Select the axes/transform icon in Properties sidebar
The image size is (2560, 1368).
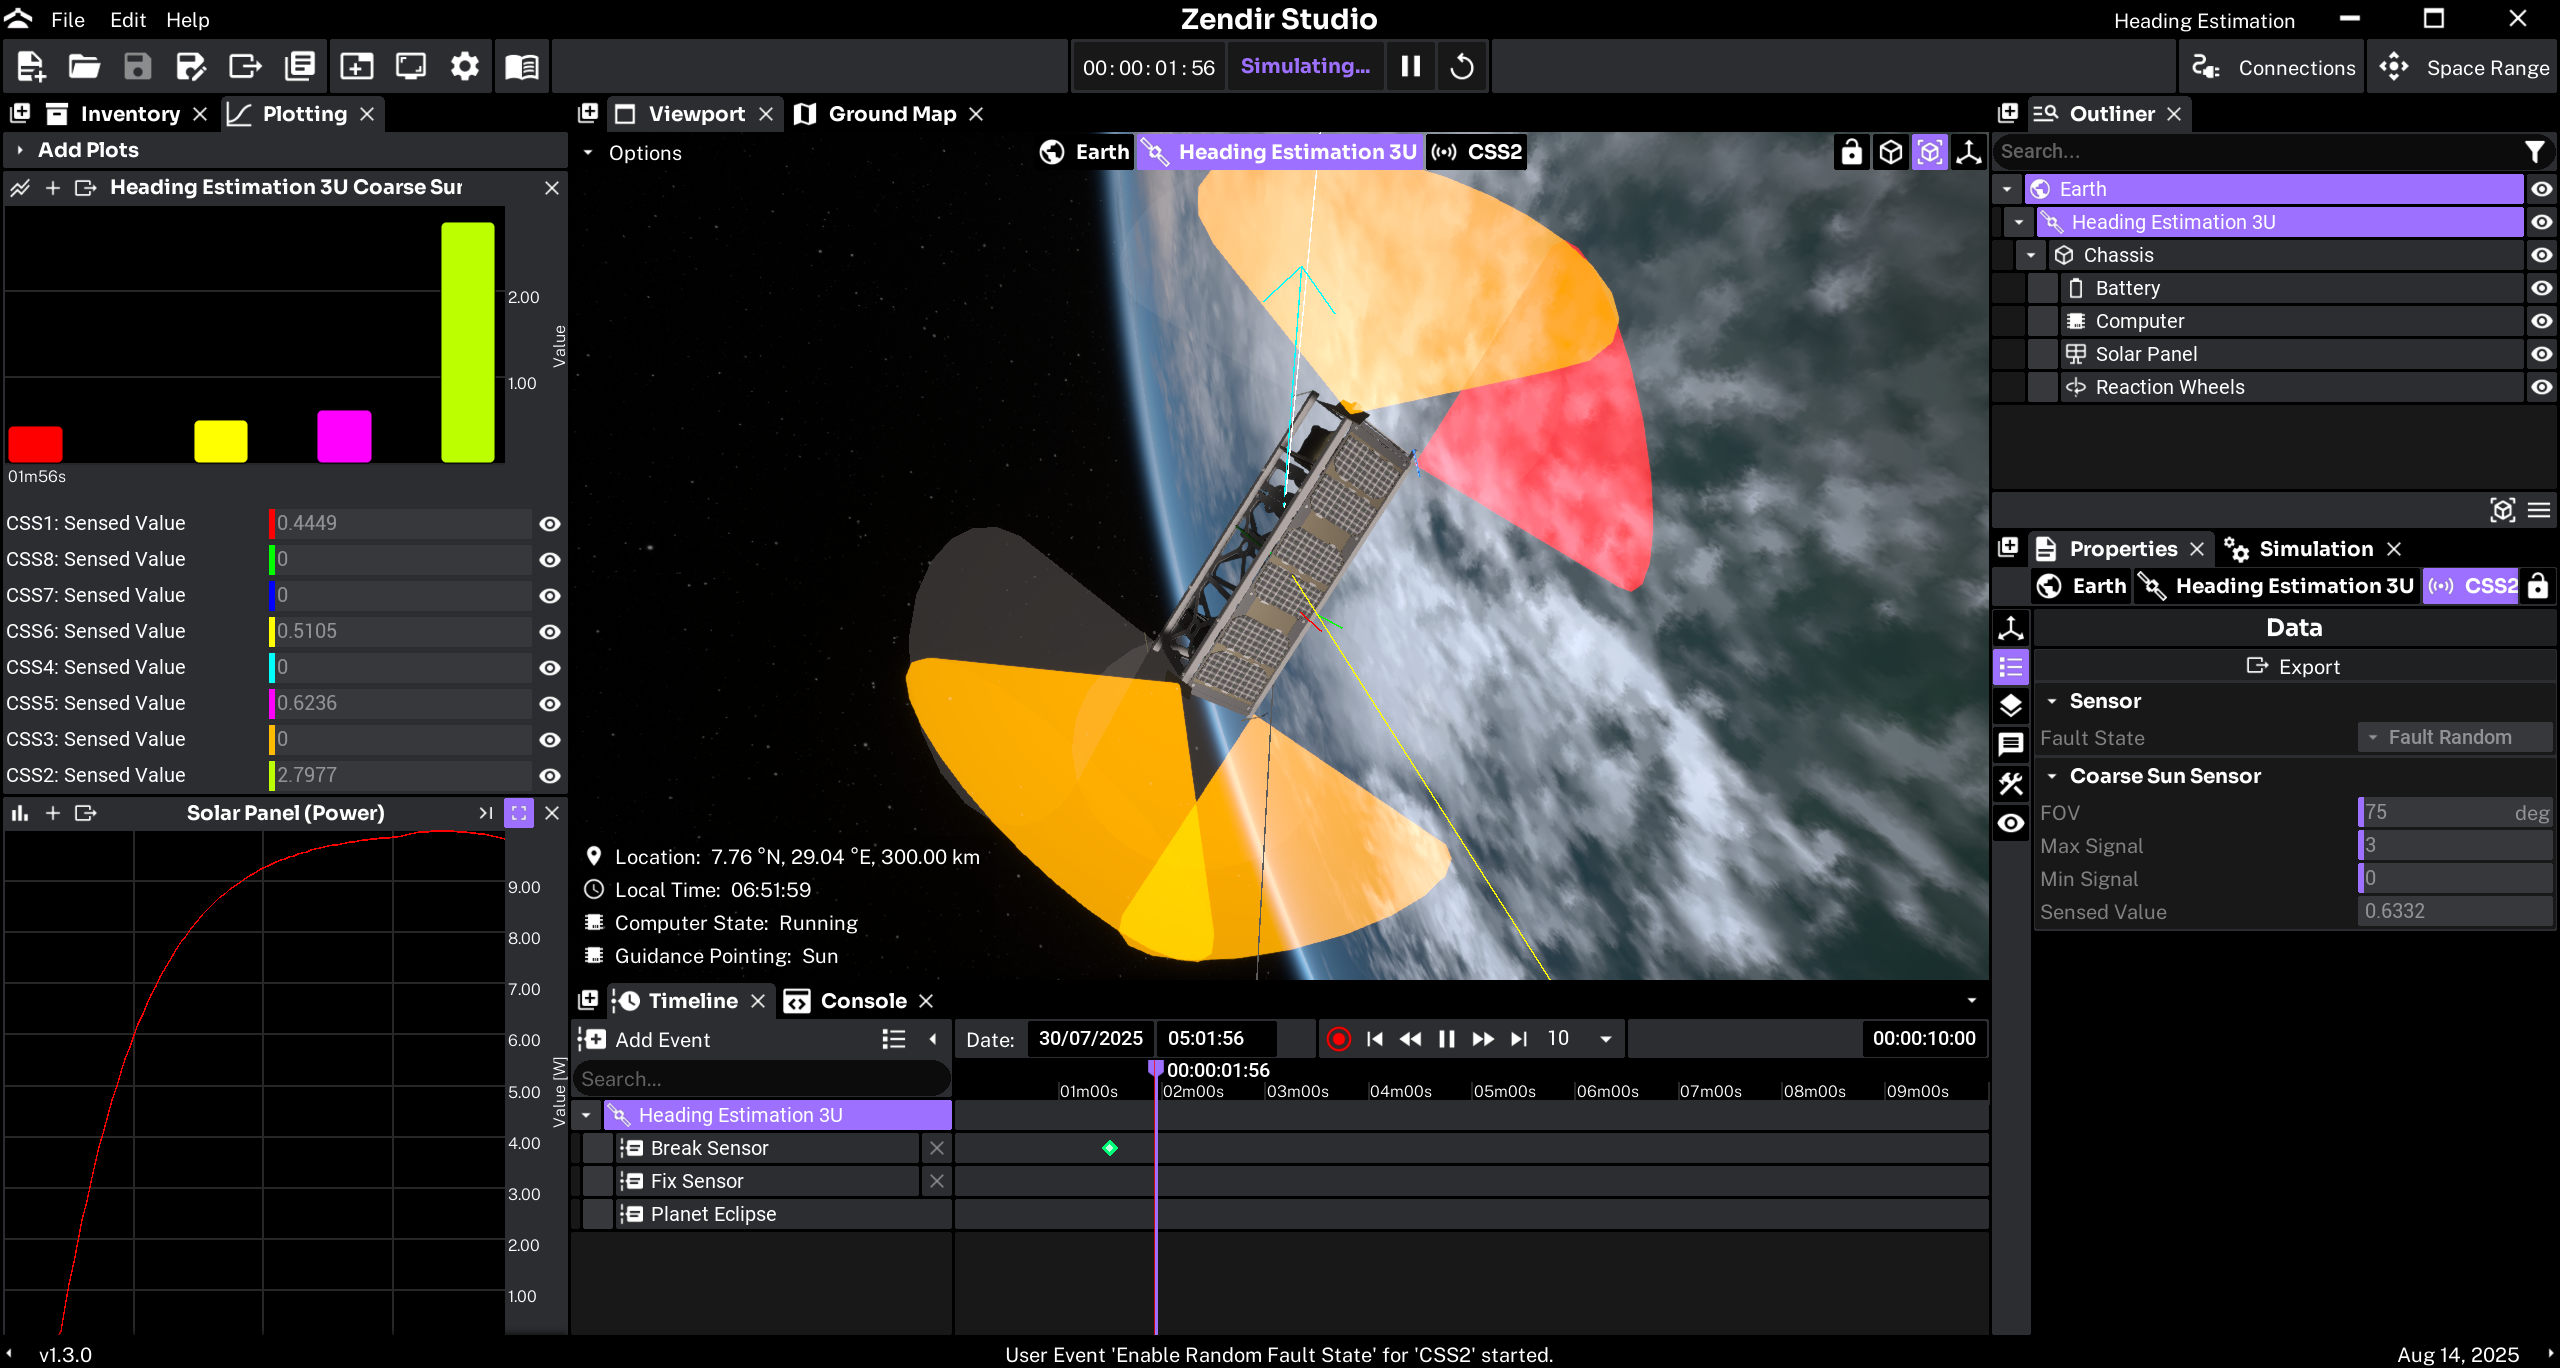pos(2011,628)
